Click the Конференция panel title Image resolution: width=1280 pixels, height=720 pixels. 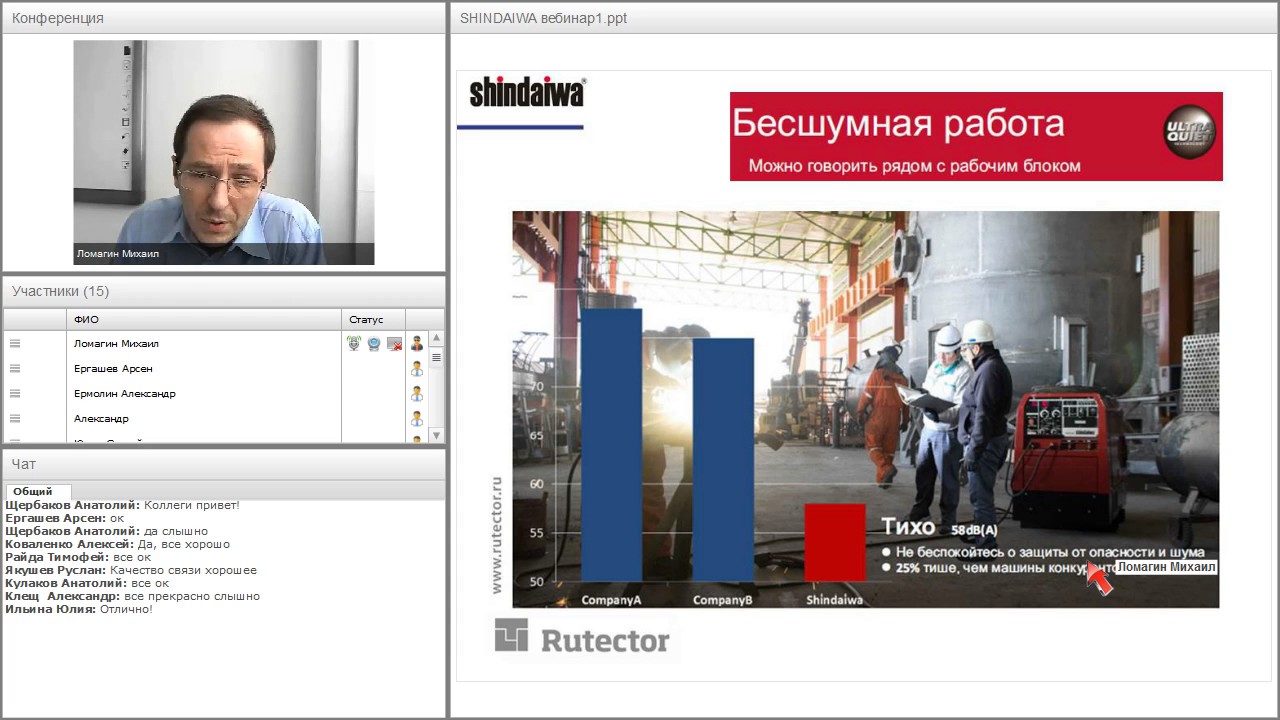[58, 18]
